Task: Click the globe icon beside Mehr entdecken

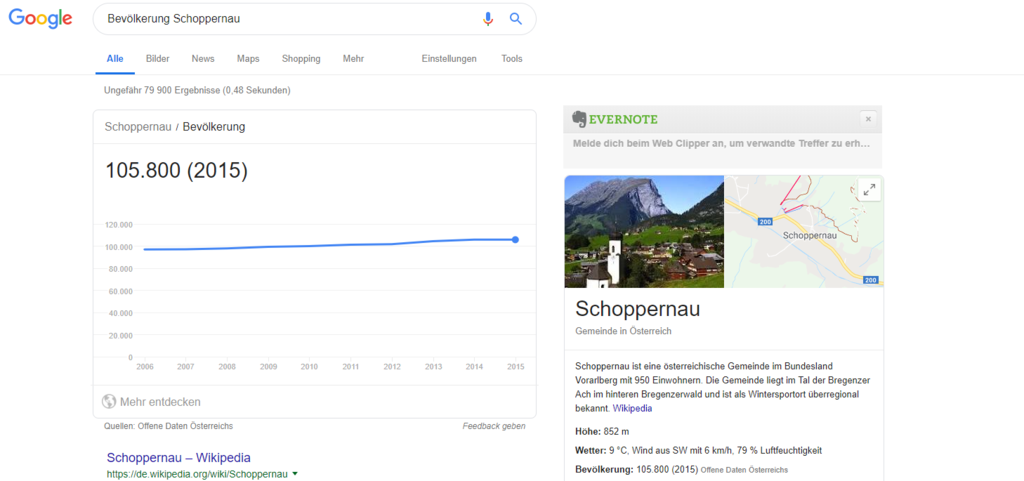Action: [x=109, y=402]
